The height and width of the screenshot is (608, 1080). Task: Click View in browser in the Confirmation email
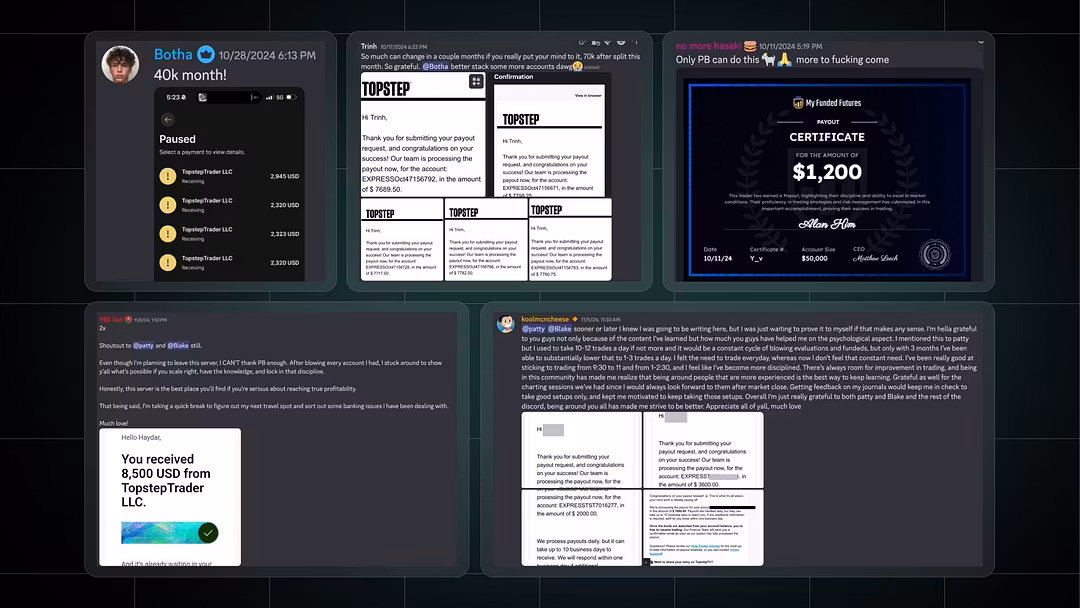click(x=589, y=95)
